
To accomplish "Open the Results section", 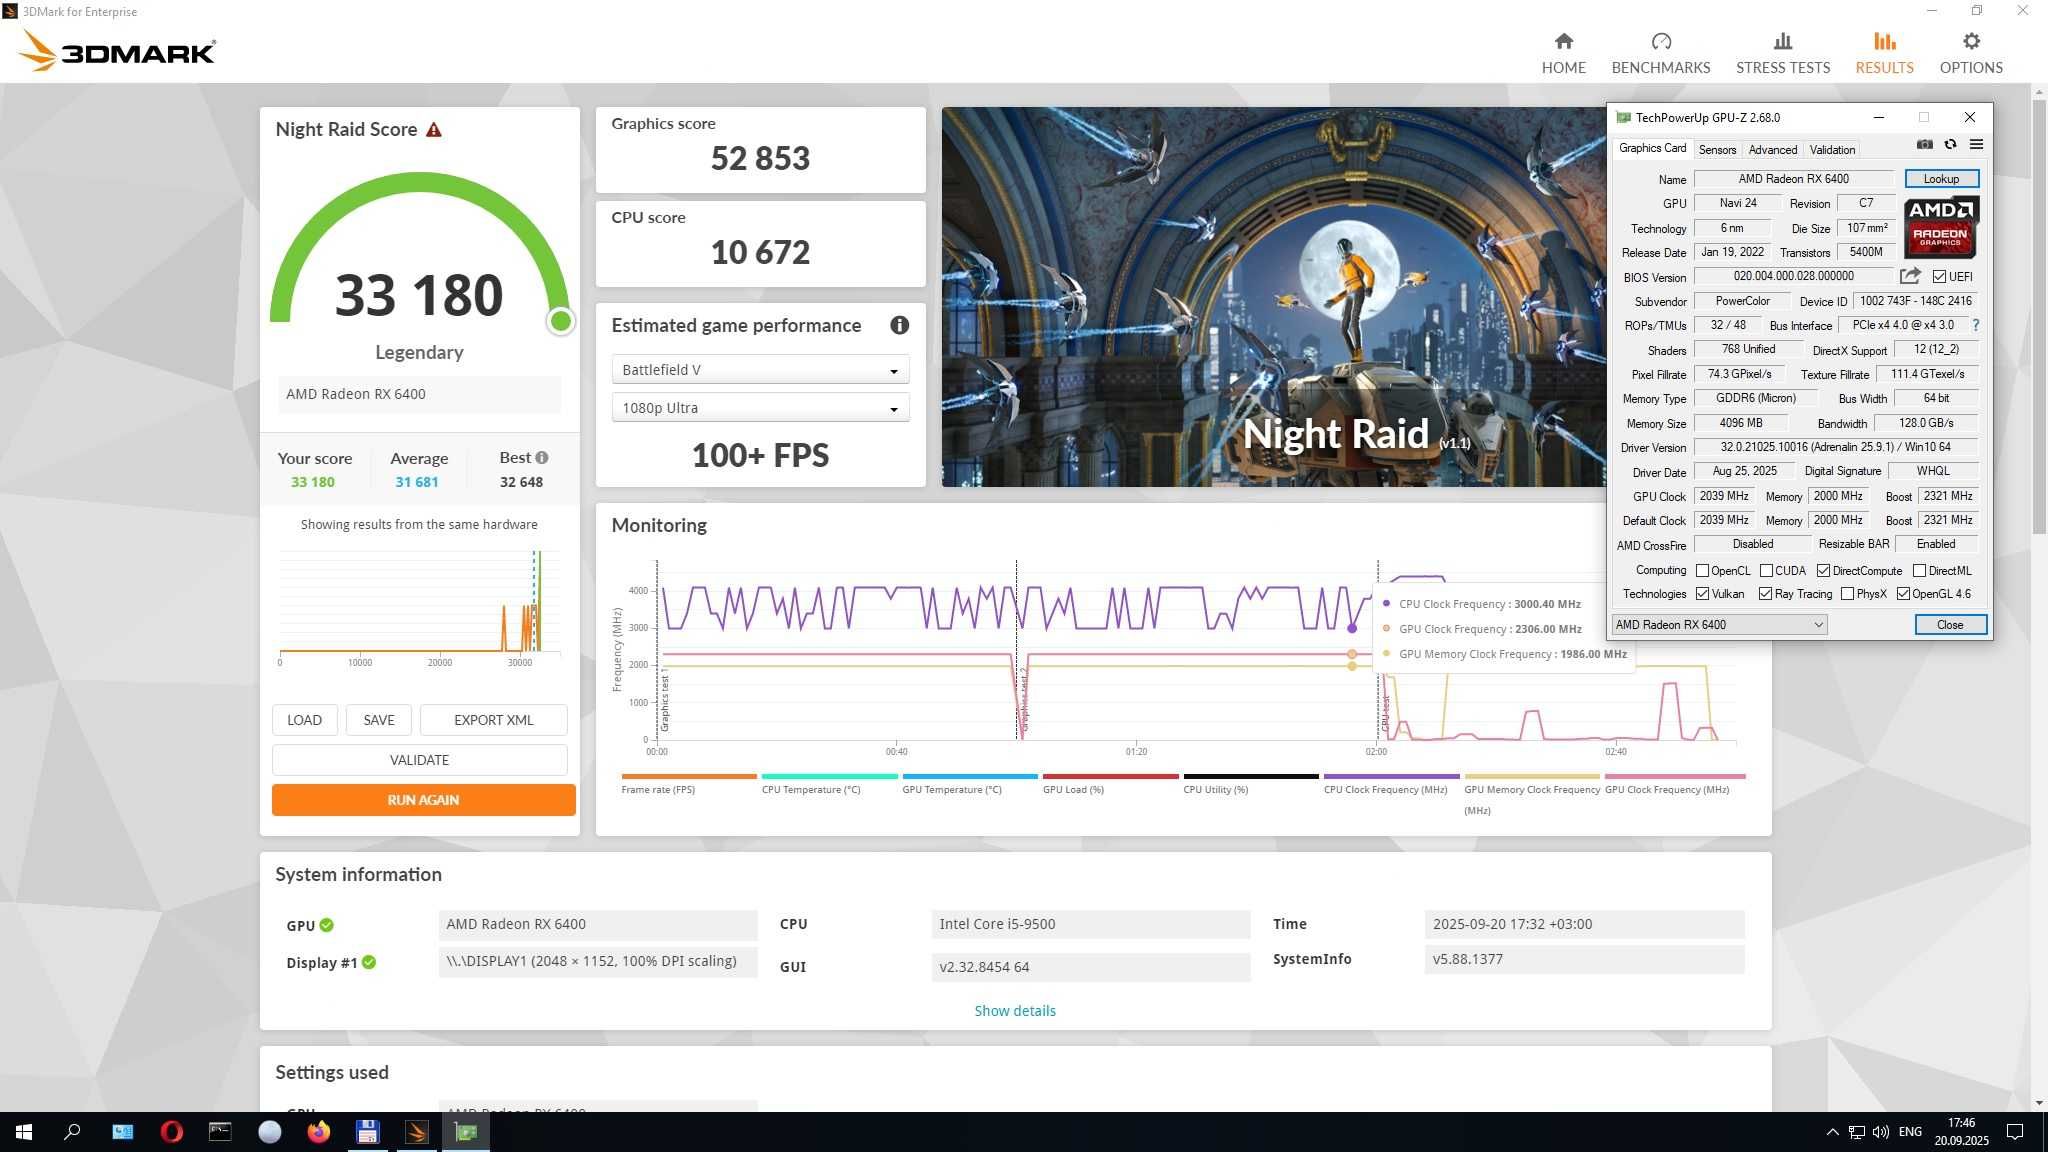I will click(1884, 53).
